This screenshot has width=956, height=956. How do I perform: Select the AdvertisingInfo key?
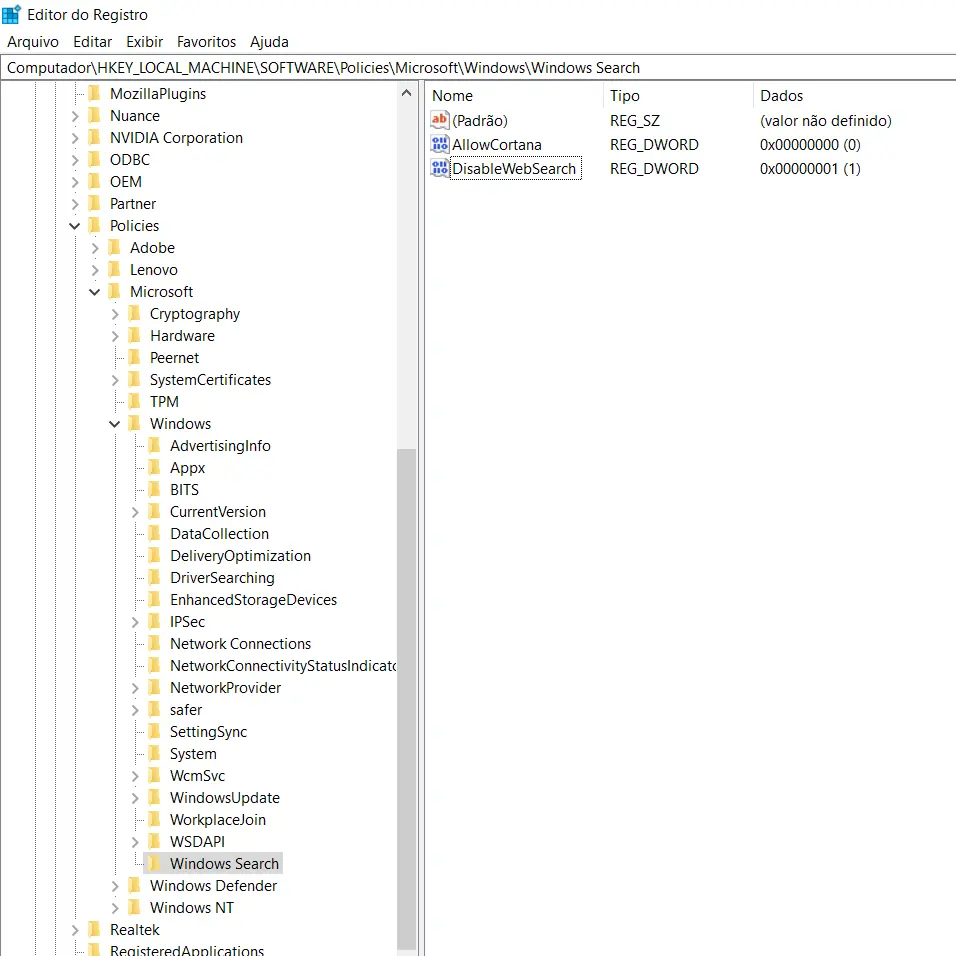[x=220, y=446]
